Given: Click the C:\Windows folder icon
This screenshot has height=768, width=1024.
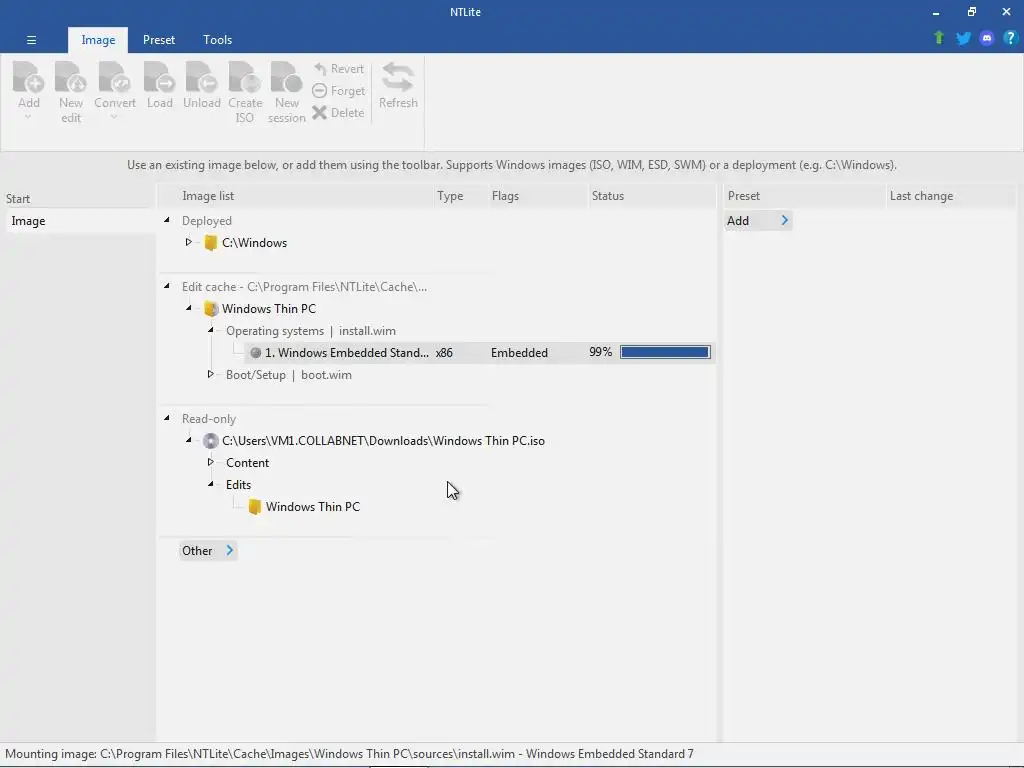Looking at the screenshot, I should (x=210, y=243).
